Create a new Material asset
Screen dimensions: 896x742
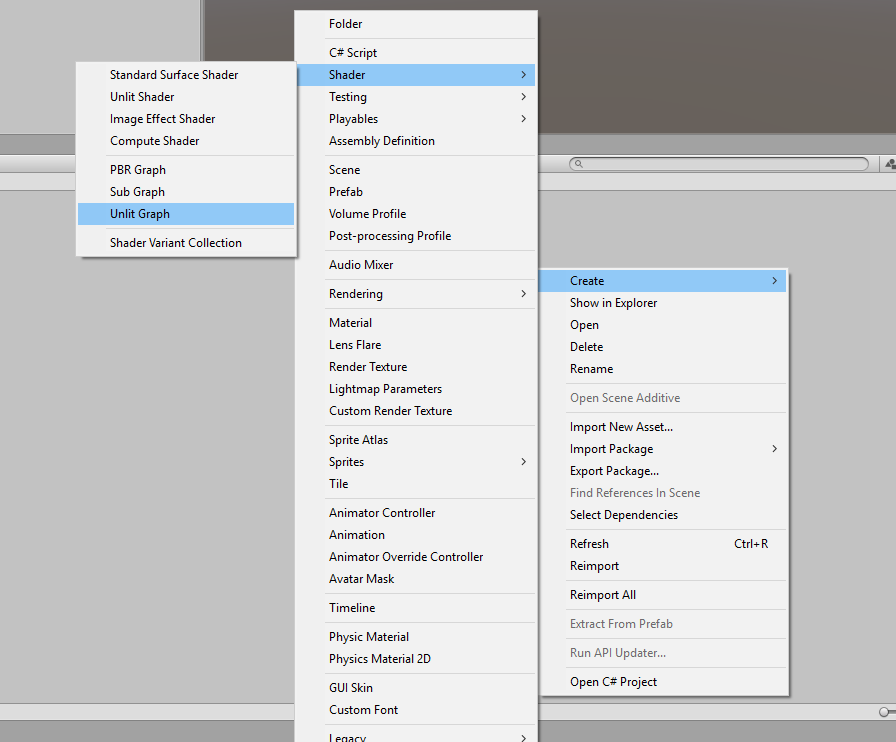coord(350,323)
